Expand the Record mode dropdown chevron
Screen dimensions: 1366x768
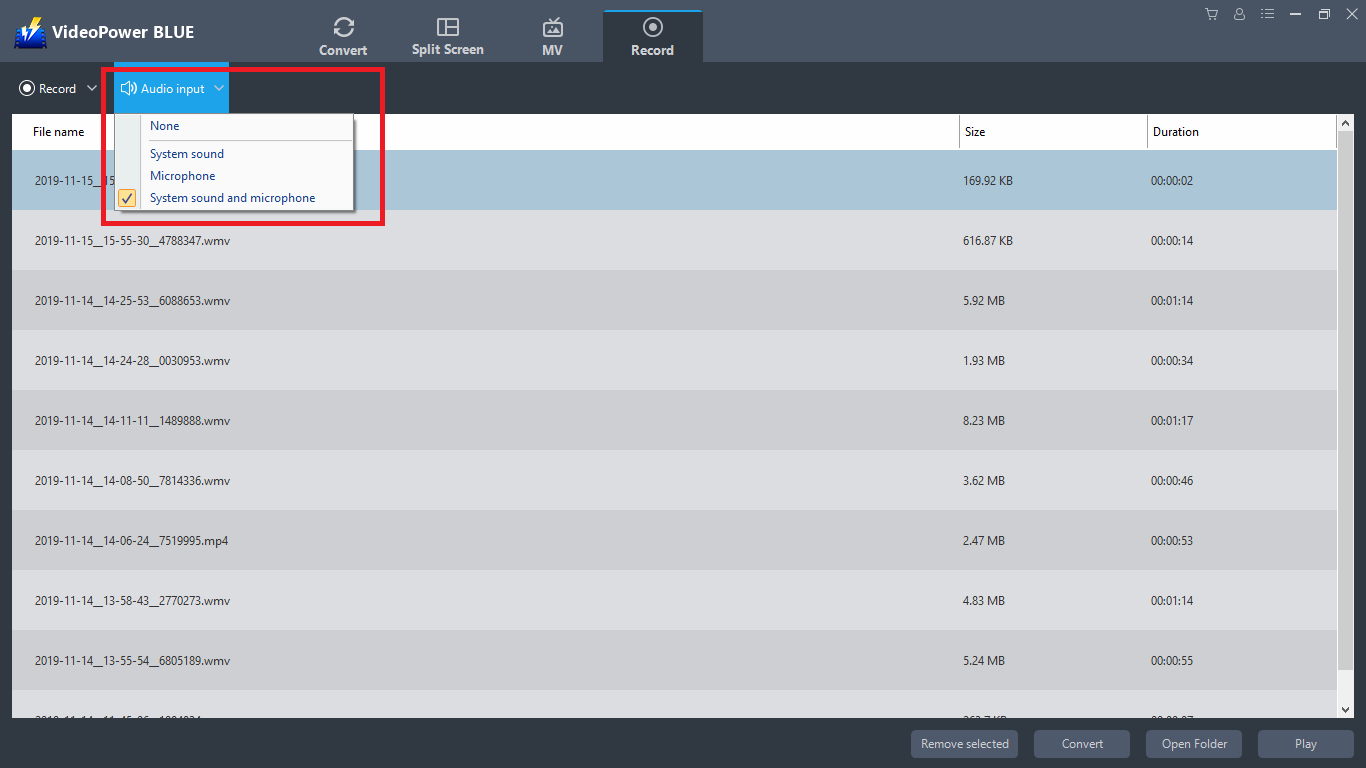click(91, 88)
